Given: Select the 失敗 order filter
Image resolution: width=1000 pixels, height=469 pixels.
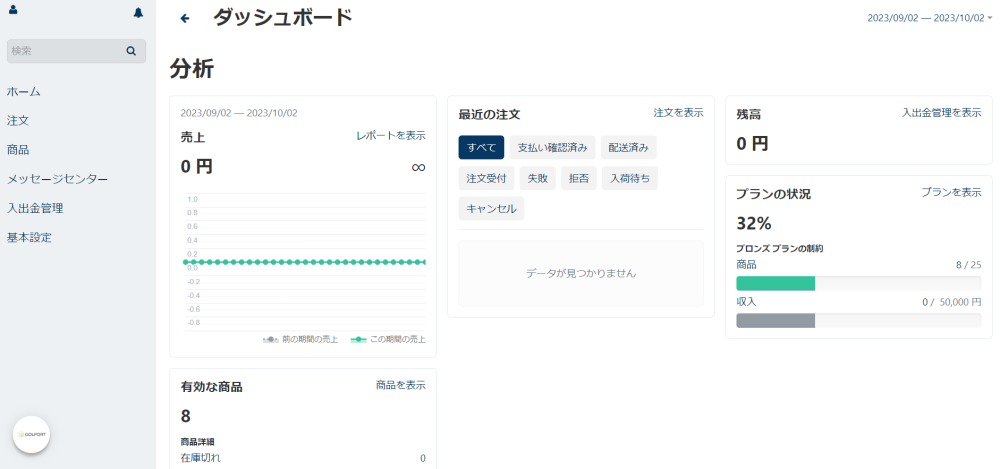Looking at the screenshot, I should [x=538, y=178].
